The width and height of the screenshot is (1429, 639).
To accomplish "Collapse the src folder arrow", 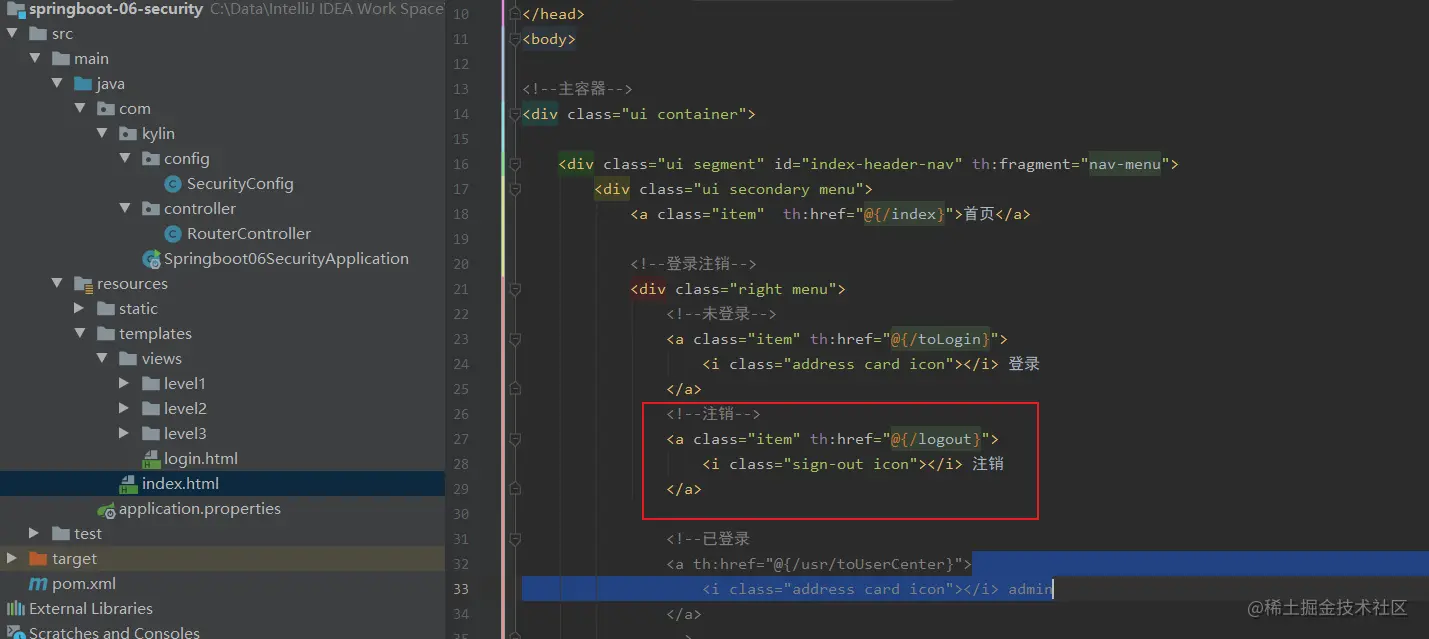I will [12, 34].
